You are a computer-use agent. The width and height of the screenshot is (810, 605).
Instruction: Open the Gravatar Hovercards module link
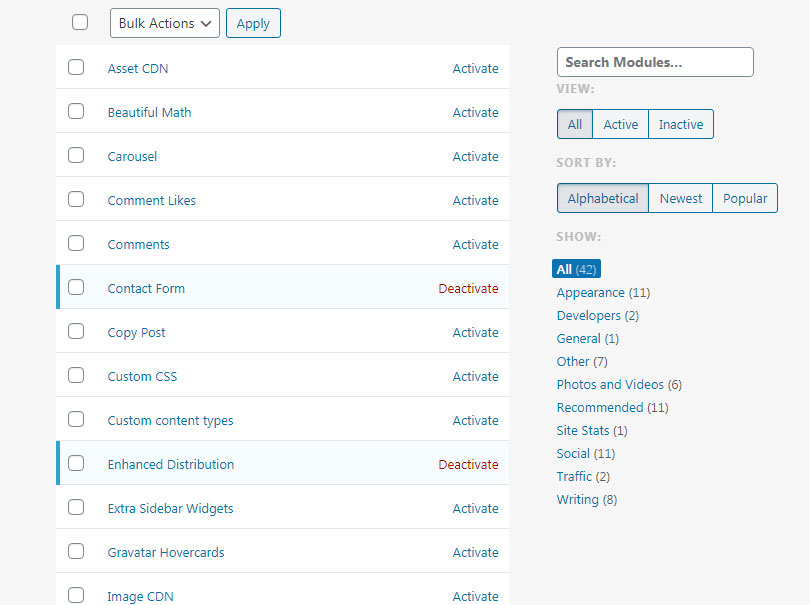point(166,552)
